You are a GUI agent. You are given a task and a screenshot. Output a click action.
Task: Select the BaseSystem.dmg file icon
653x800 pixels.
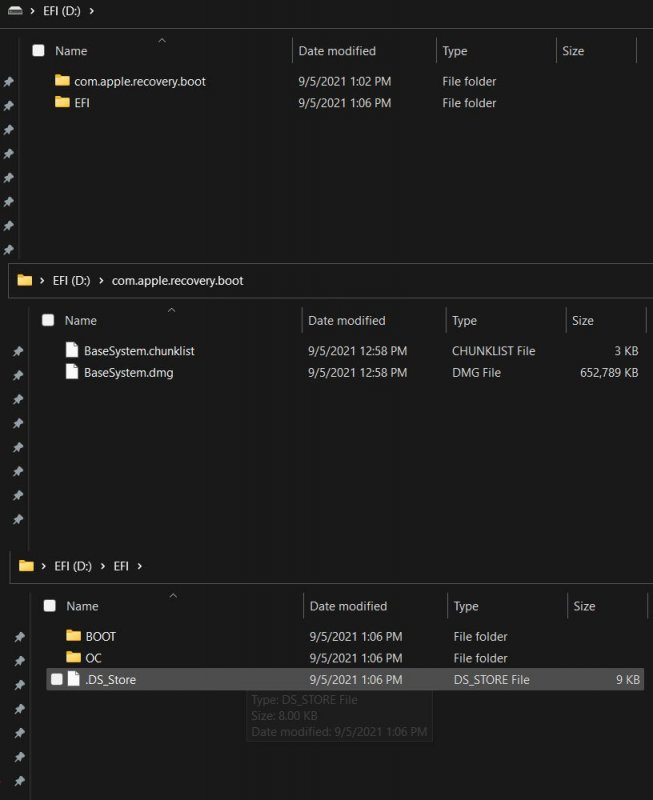[x=72, y=372]
